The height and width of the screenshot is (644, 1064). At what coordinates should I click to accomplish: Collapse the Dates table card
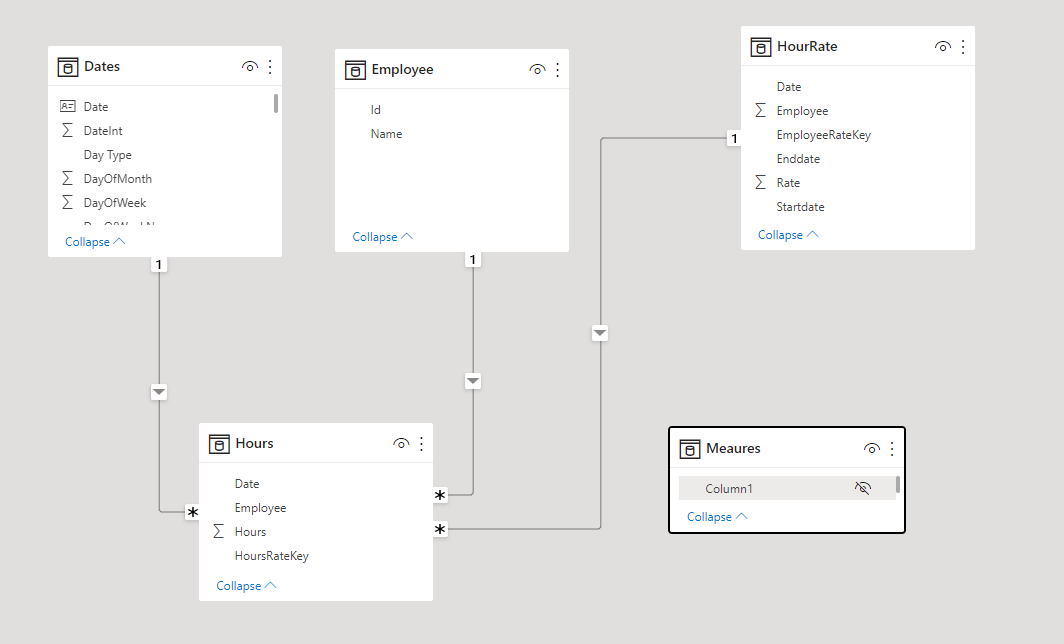coord(95,242)
